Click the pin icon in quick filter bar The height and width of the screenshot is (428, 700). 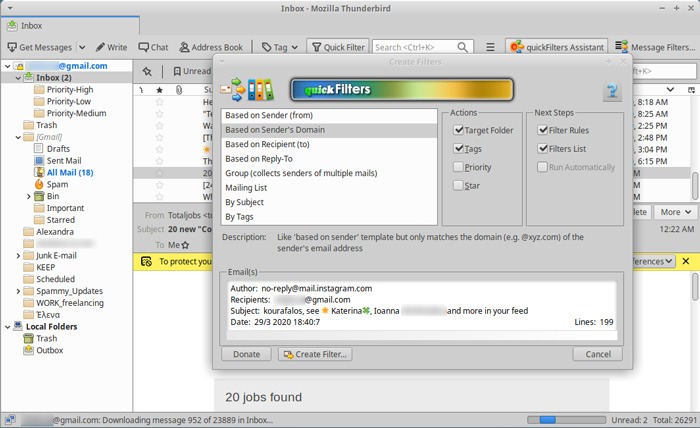(x=147, y=71)
